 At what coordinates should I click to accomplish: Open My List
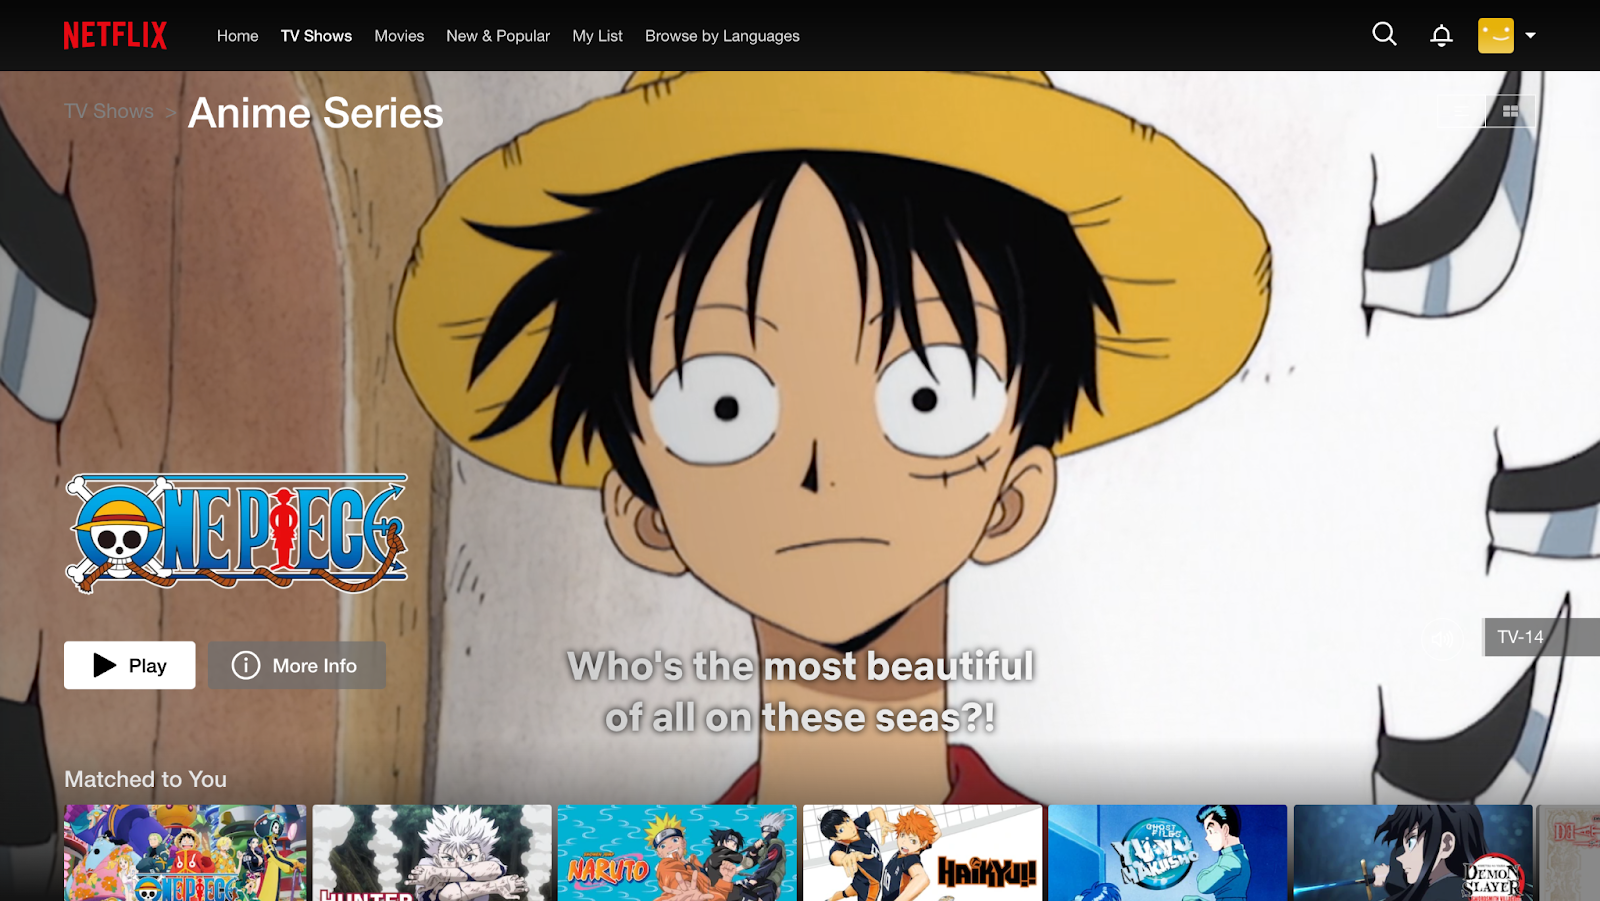tap(597, 36)
